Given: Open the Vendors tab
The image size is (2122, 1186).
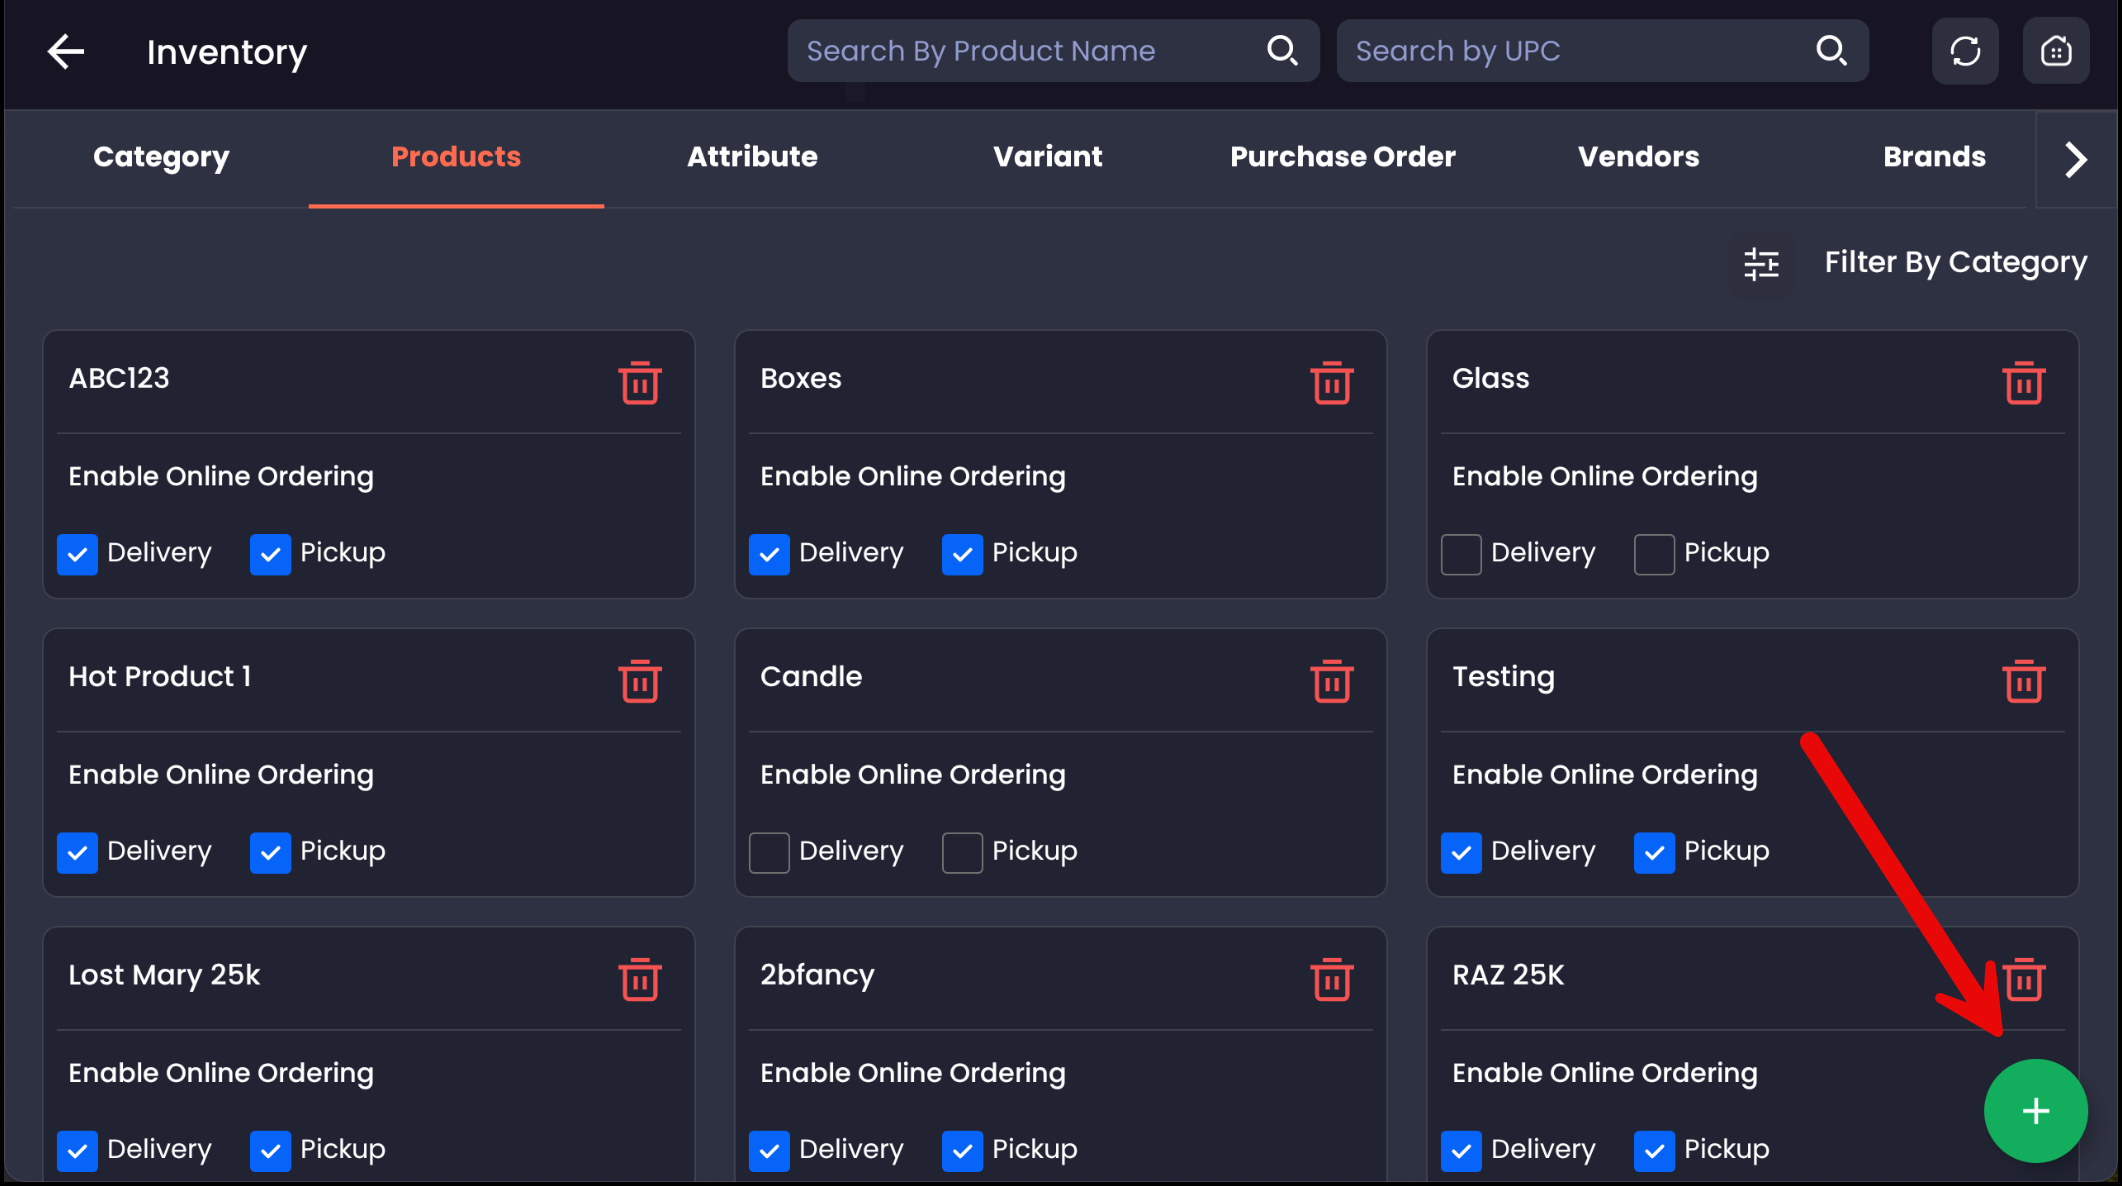Looking at the screenshot, I should [1638, 157].
